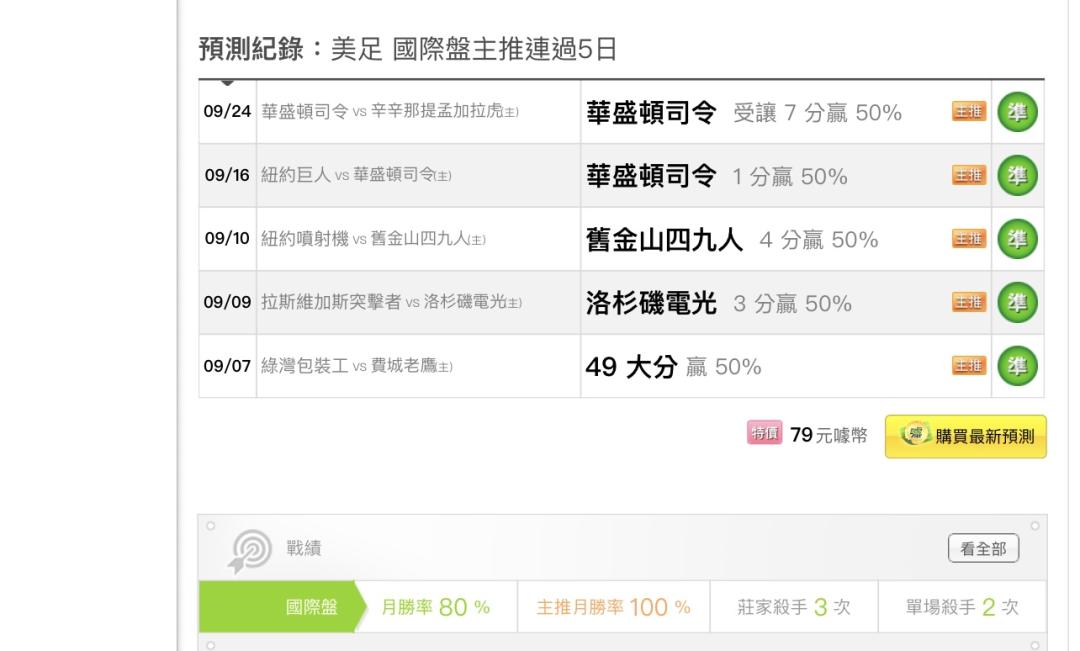Click the pink 特價 price tag
The image size is (1080, 651).
click(765, 433)
